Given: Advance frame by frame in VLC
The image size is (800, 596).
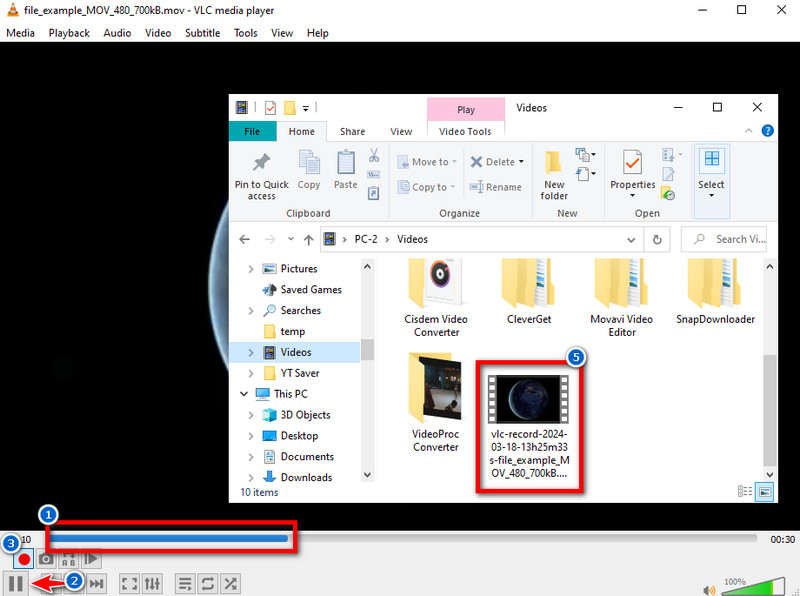Looking at the screenshot, I should tap(91, 559).
